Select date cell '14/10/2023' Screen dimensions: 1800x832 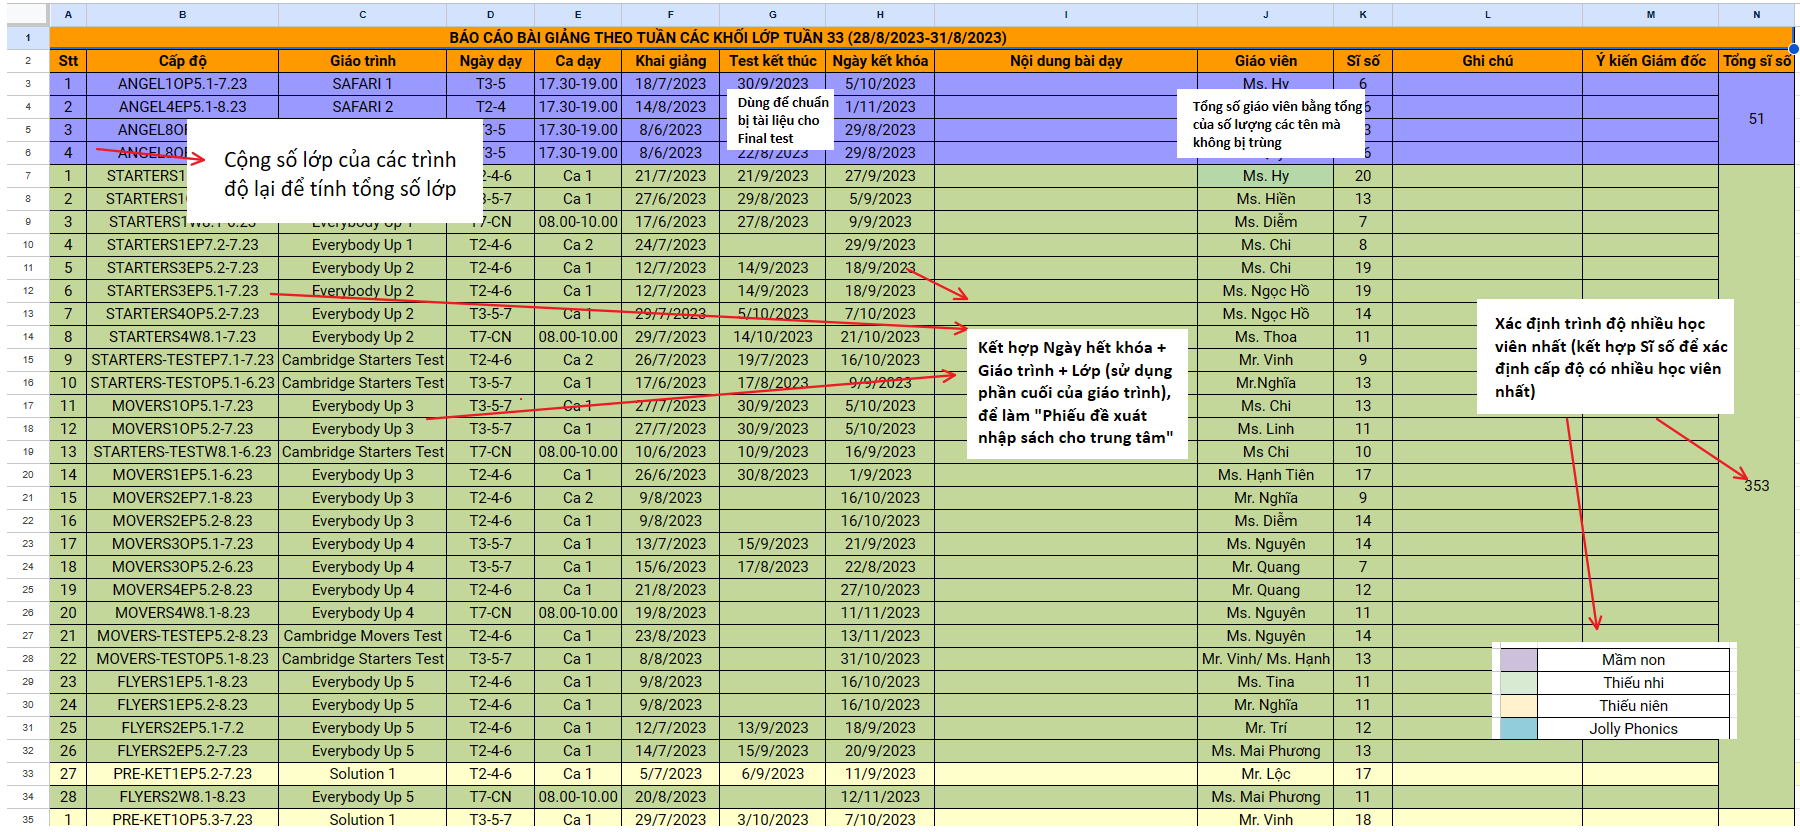point(772,337)
